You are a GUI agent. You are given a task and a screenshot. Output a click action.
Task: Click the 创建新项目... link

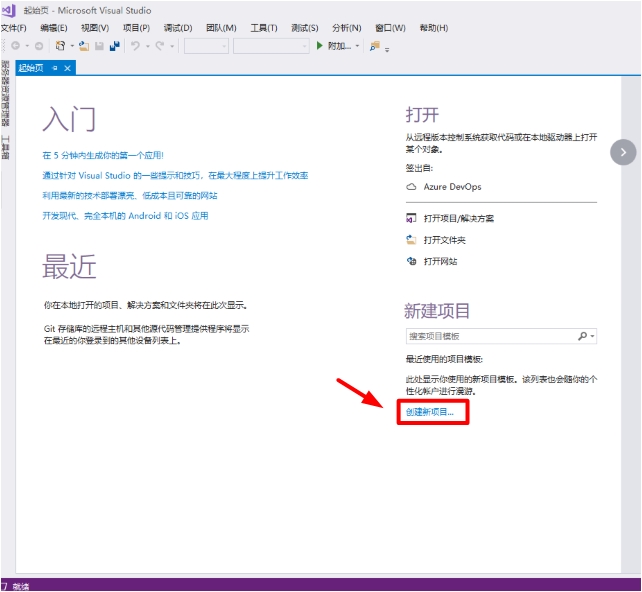click(x=430, y=412)
